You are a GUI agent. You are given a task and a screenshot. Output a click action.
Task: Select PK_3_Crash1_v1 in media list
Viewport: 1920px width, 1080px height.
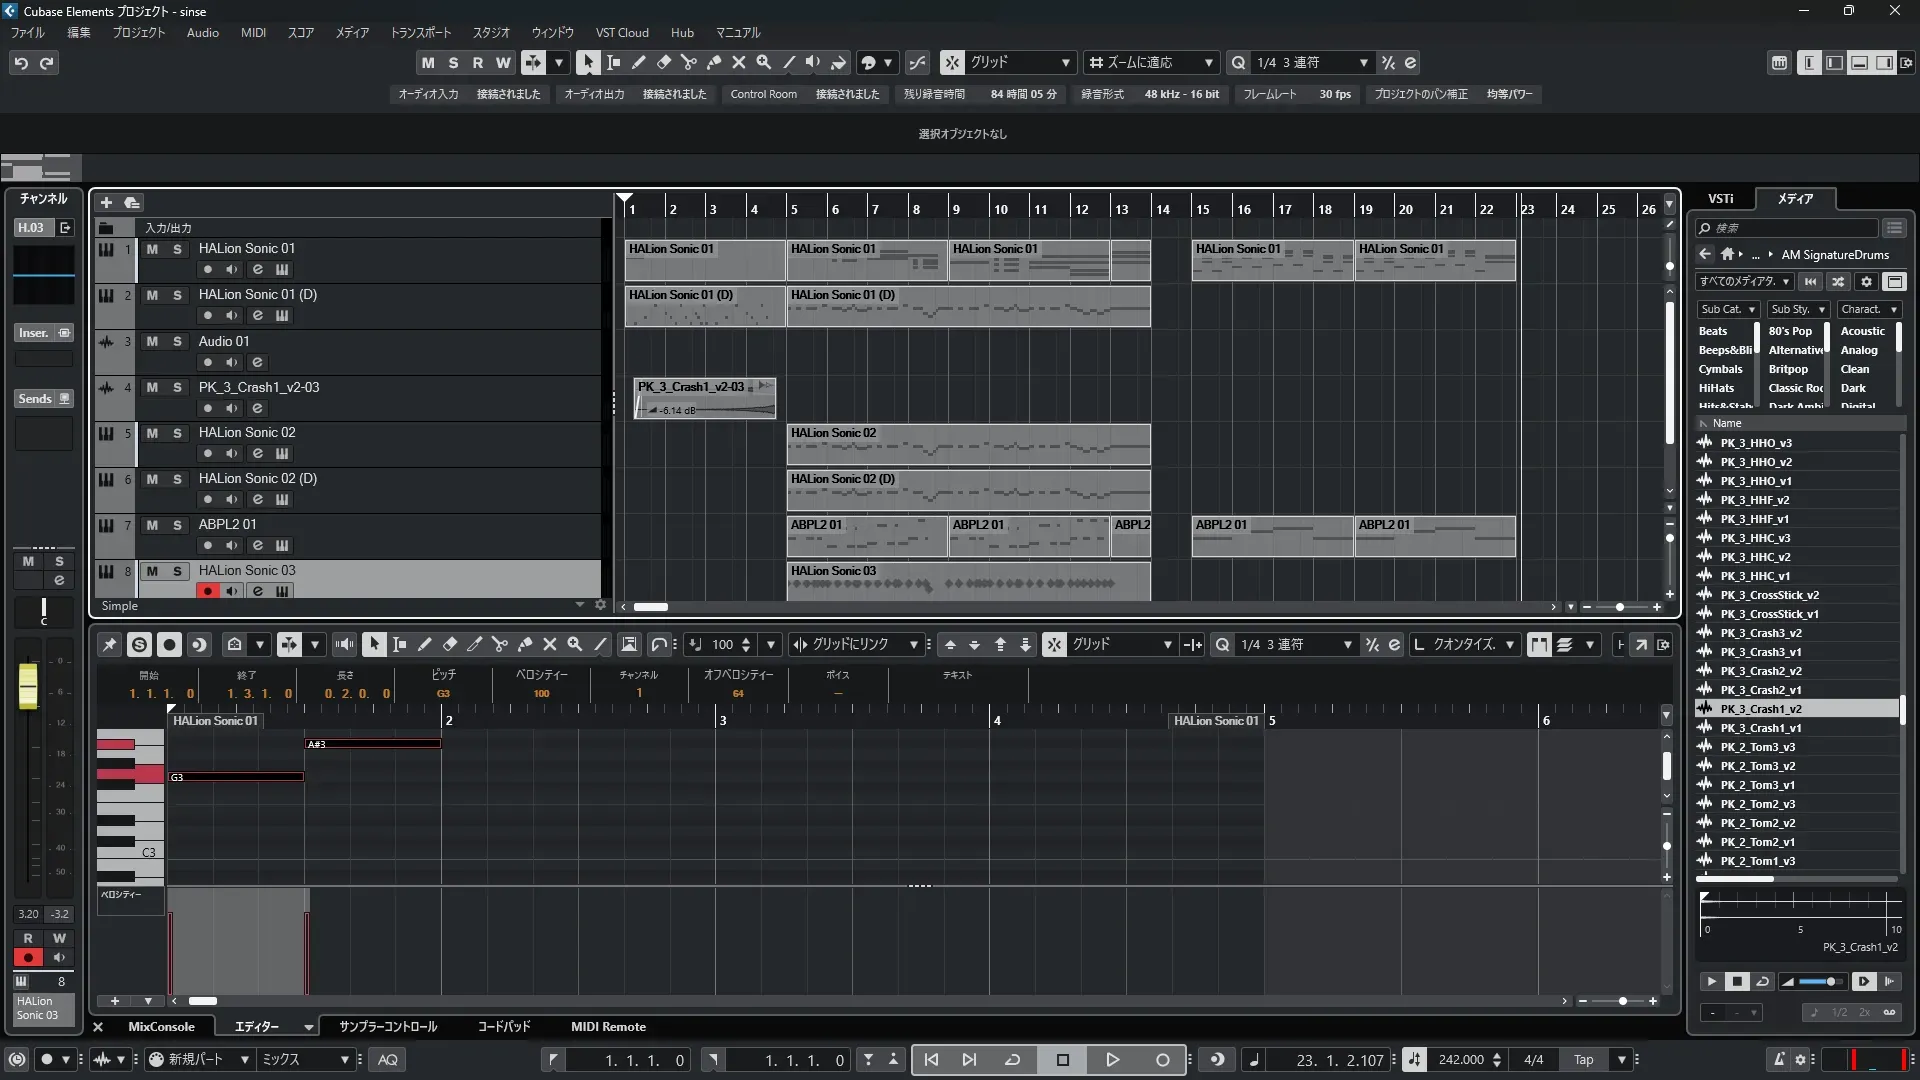[x=1760, y=728]
